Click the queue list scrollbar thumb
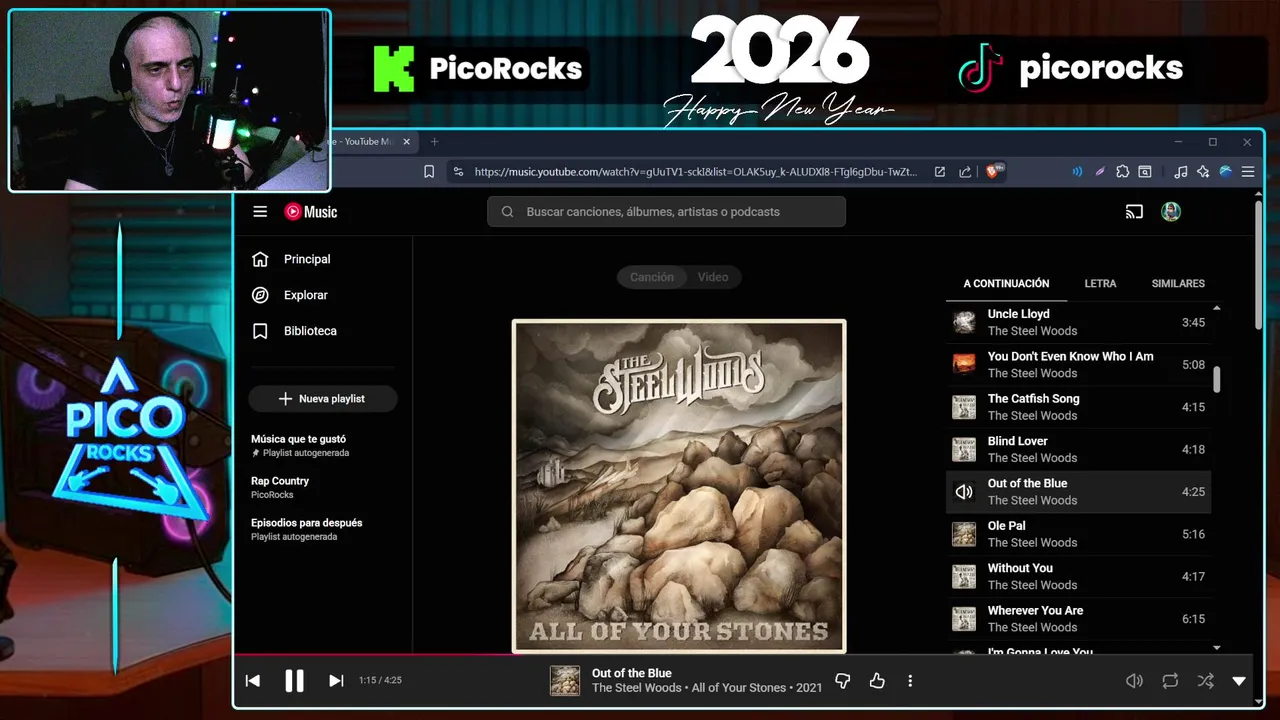The image size is (1280, 720). coord(1217,380)
